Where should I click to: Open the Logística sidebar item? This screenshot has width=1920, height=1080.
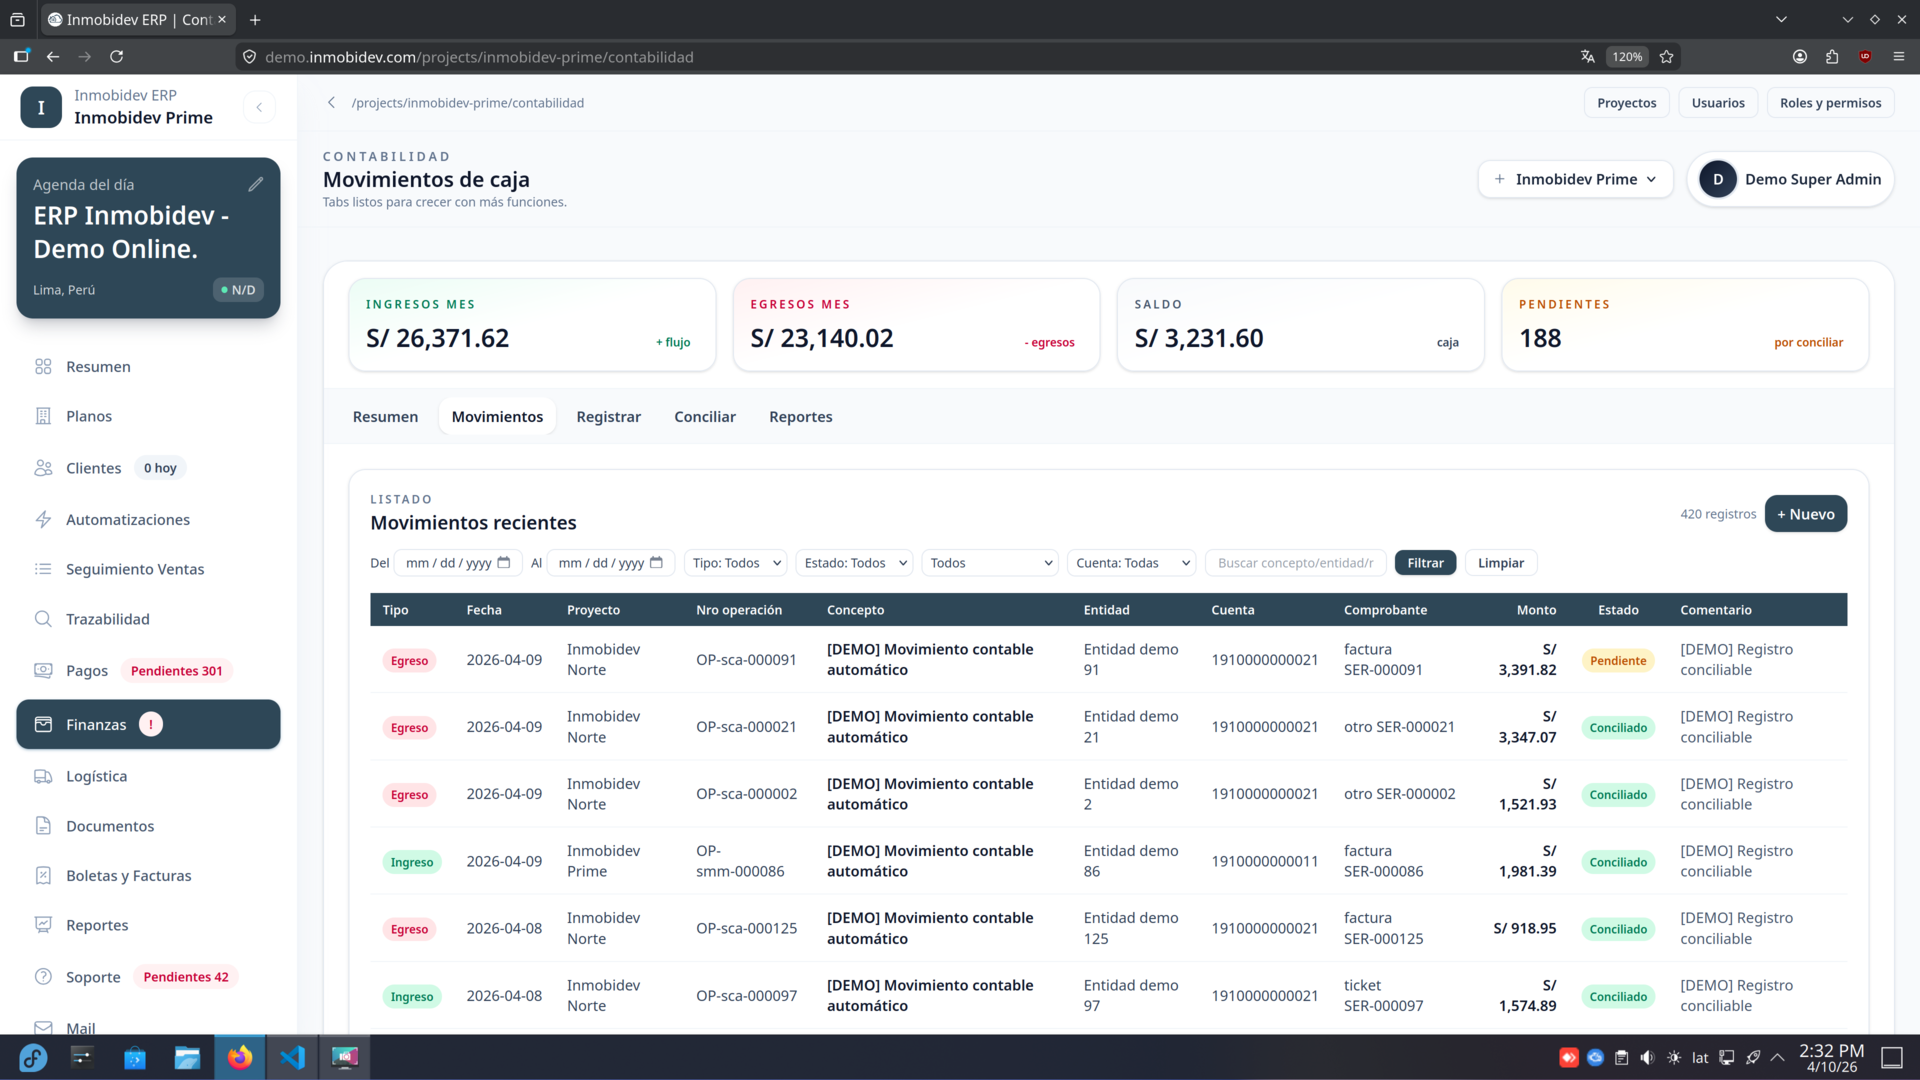point(96,776)
